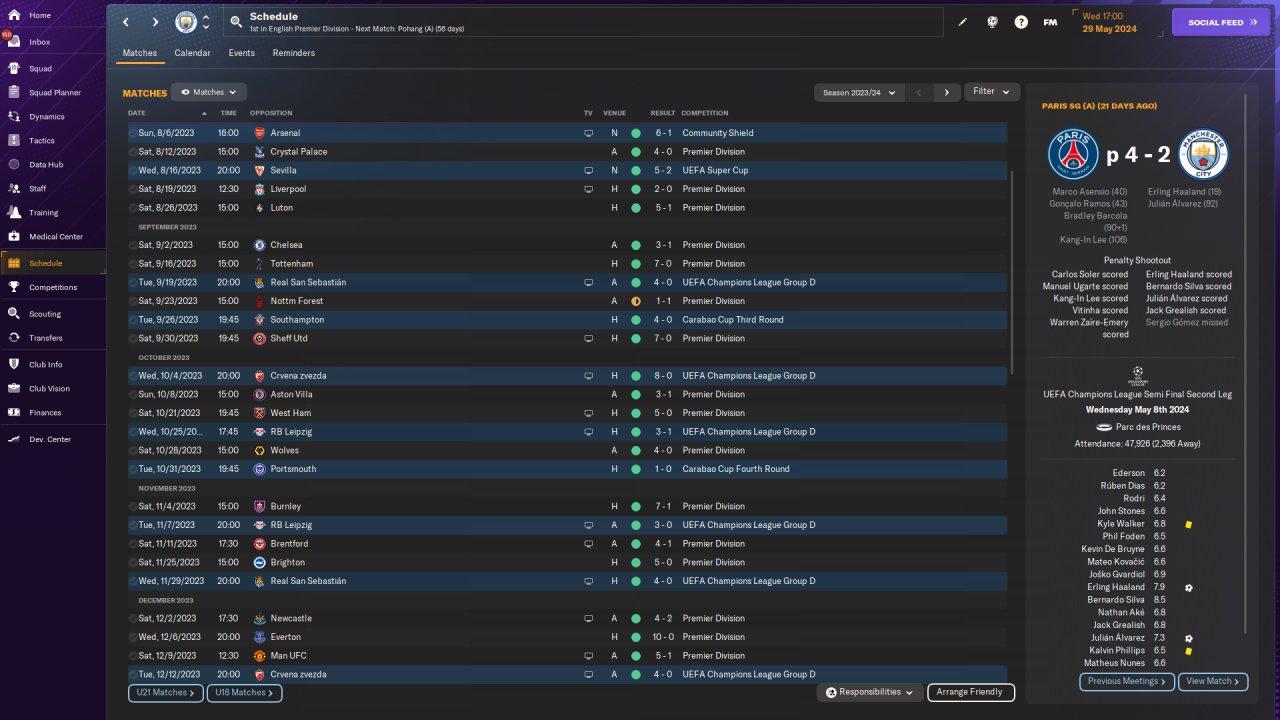This screenshot has height=720, width=1280.
Task: Go to the next season arrow
Action: tap(947, 92)
